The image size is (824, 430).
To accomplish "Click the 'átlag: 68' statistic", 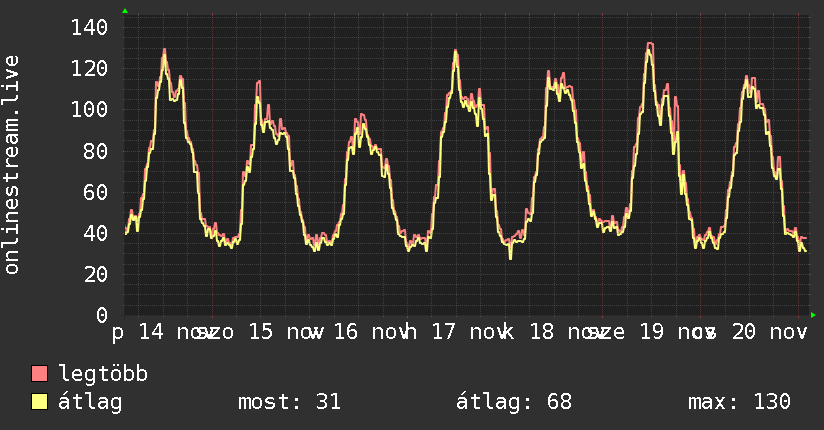I will [513, 402].
